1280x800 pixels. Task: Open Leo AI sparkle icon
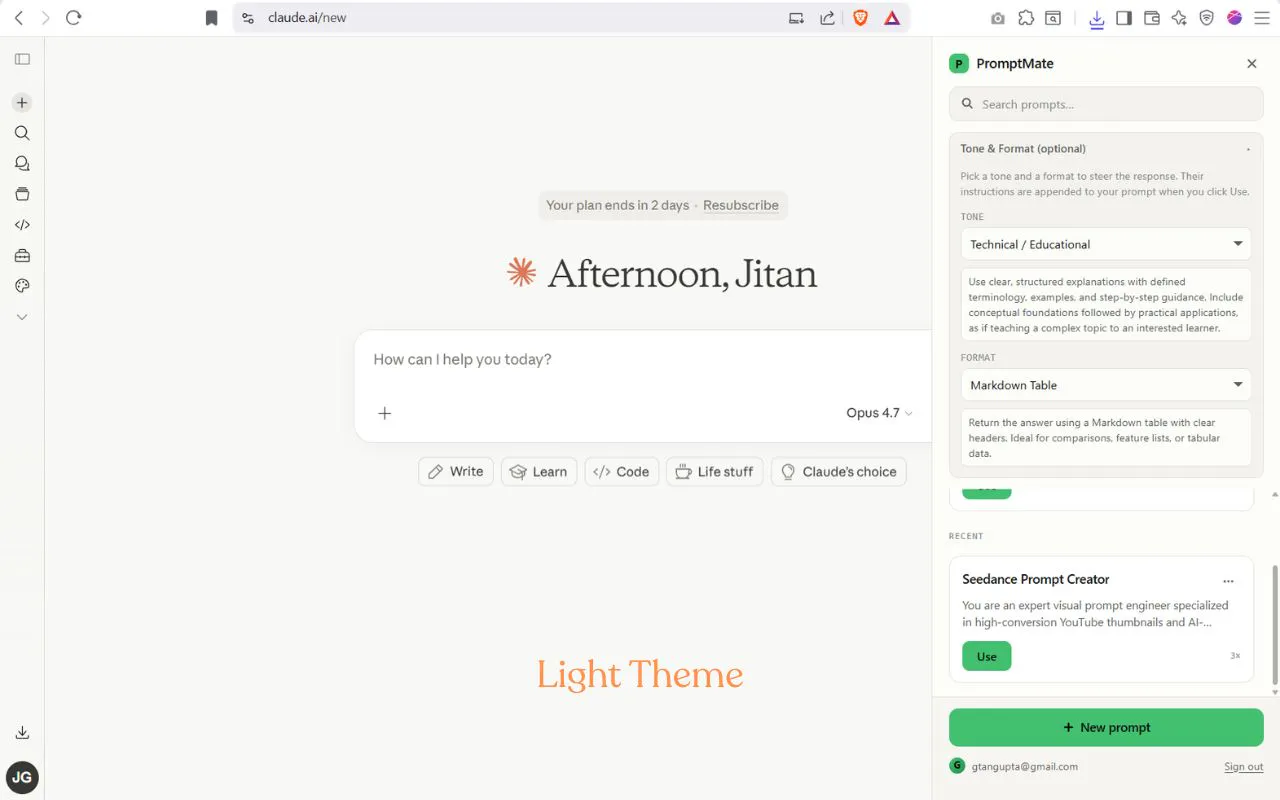[x=1179, y=18]
